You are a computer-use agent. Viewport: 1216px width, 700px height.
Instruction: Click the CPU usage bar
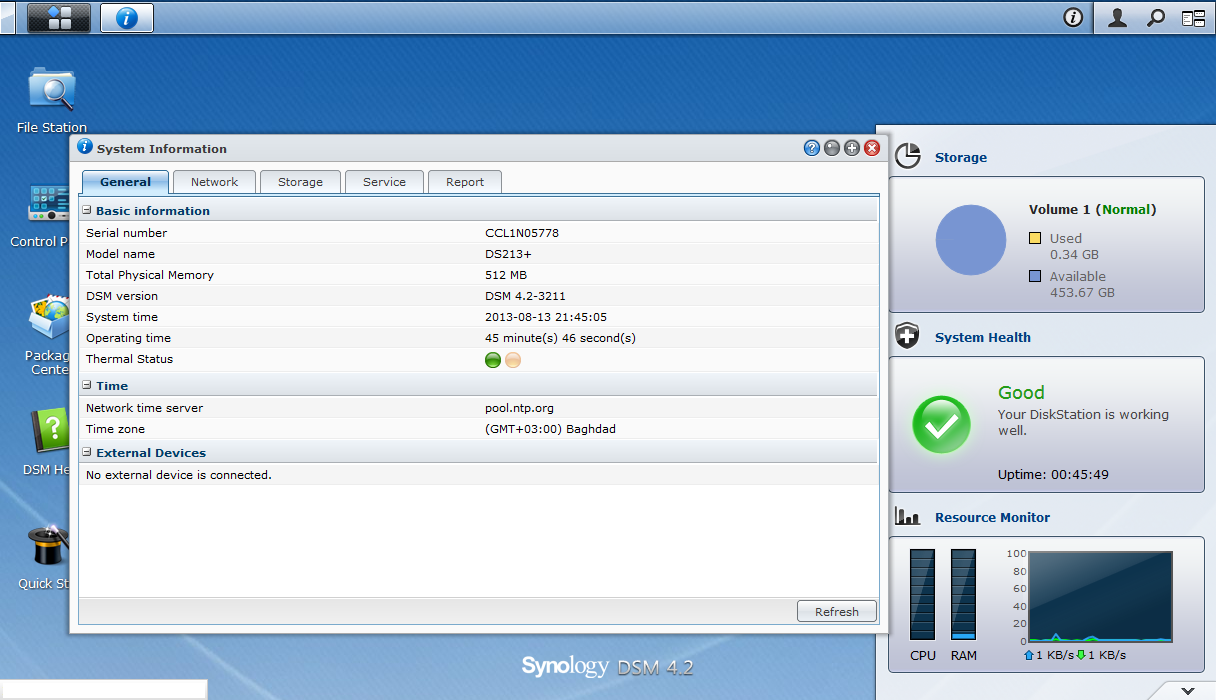(922, 595)
